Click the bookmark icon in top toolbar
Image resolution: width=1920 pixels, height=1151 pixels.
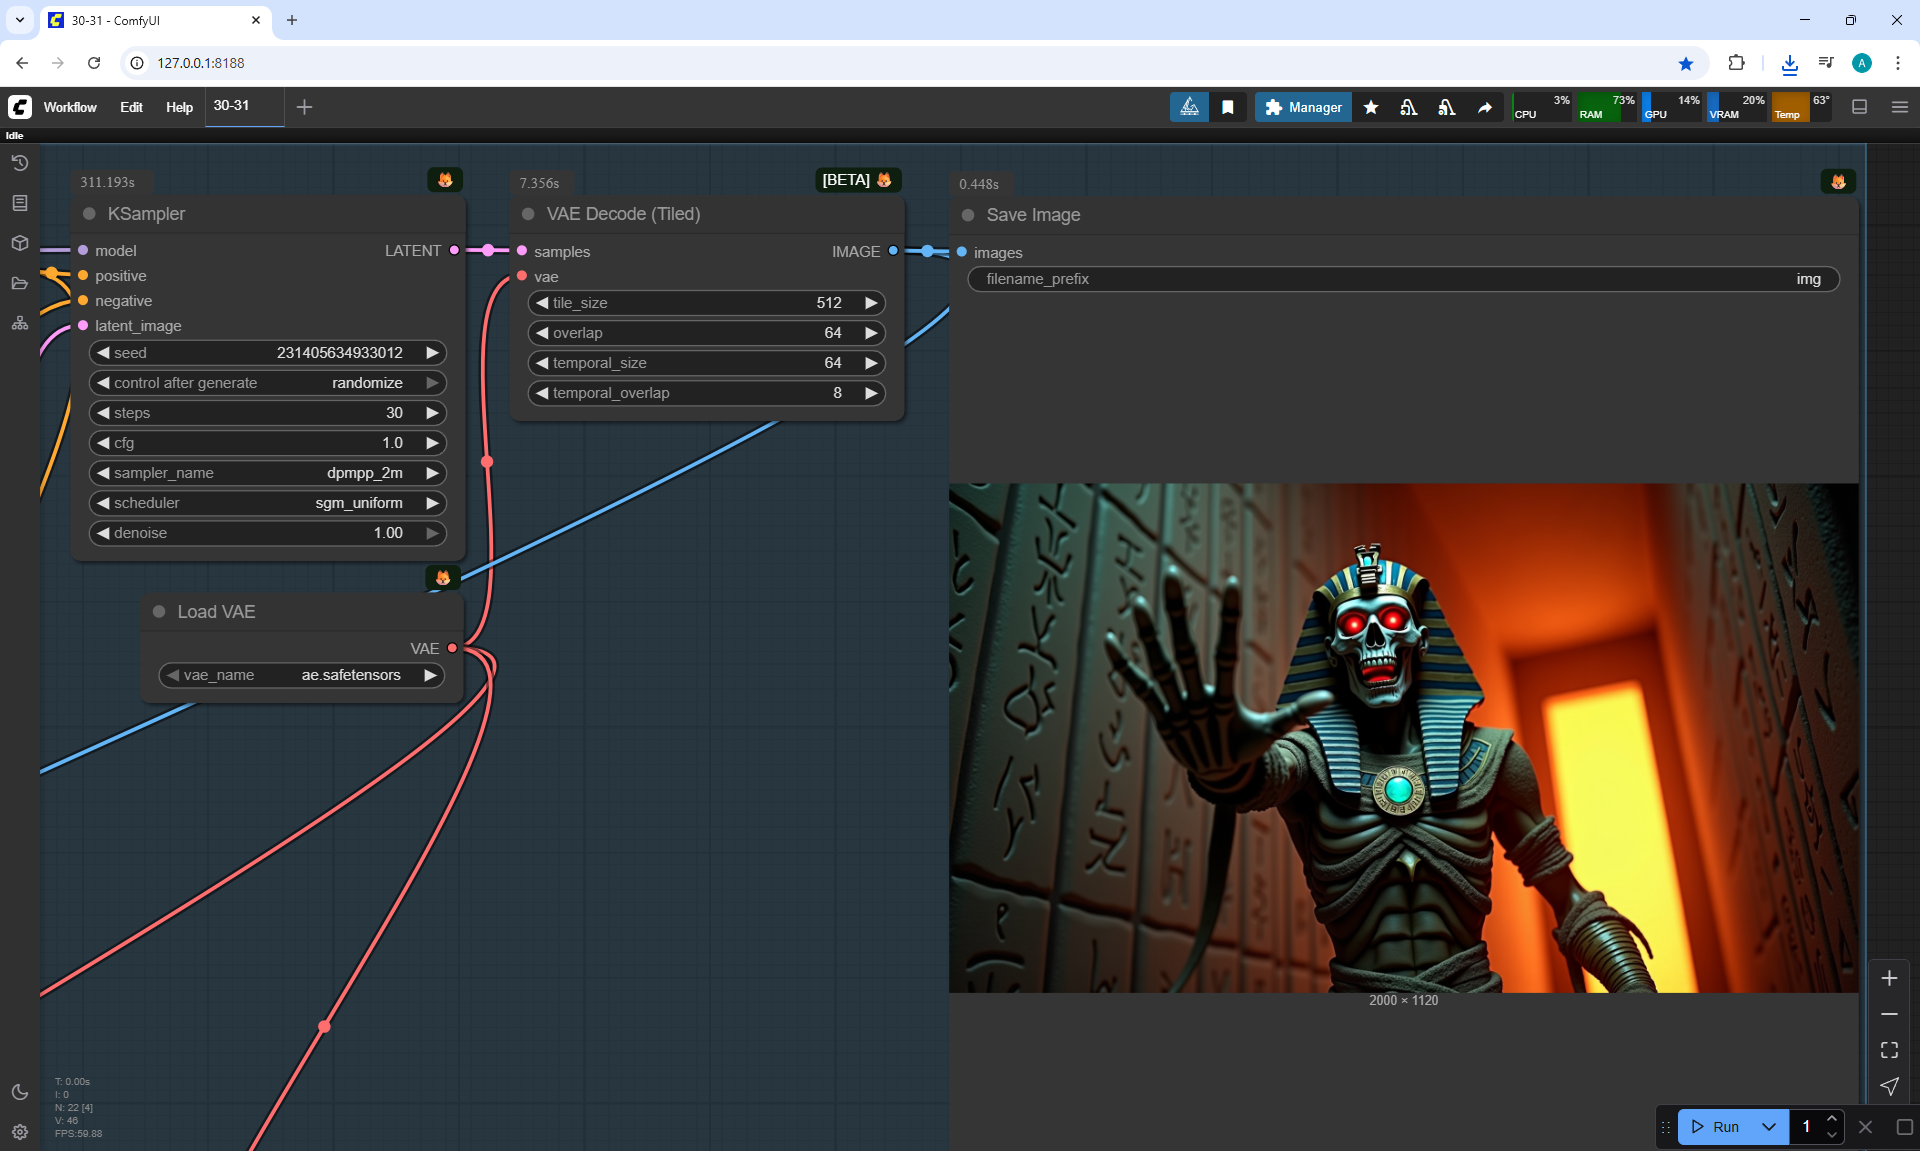[1228, 107]
